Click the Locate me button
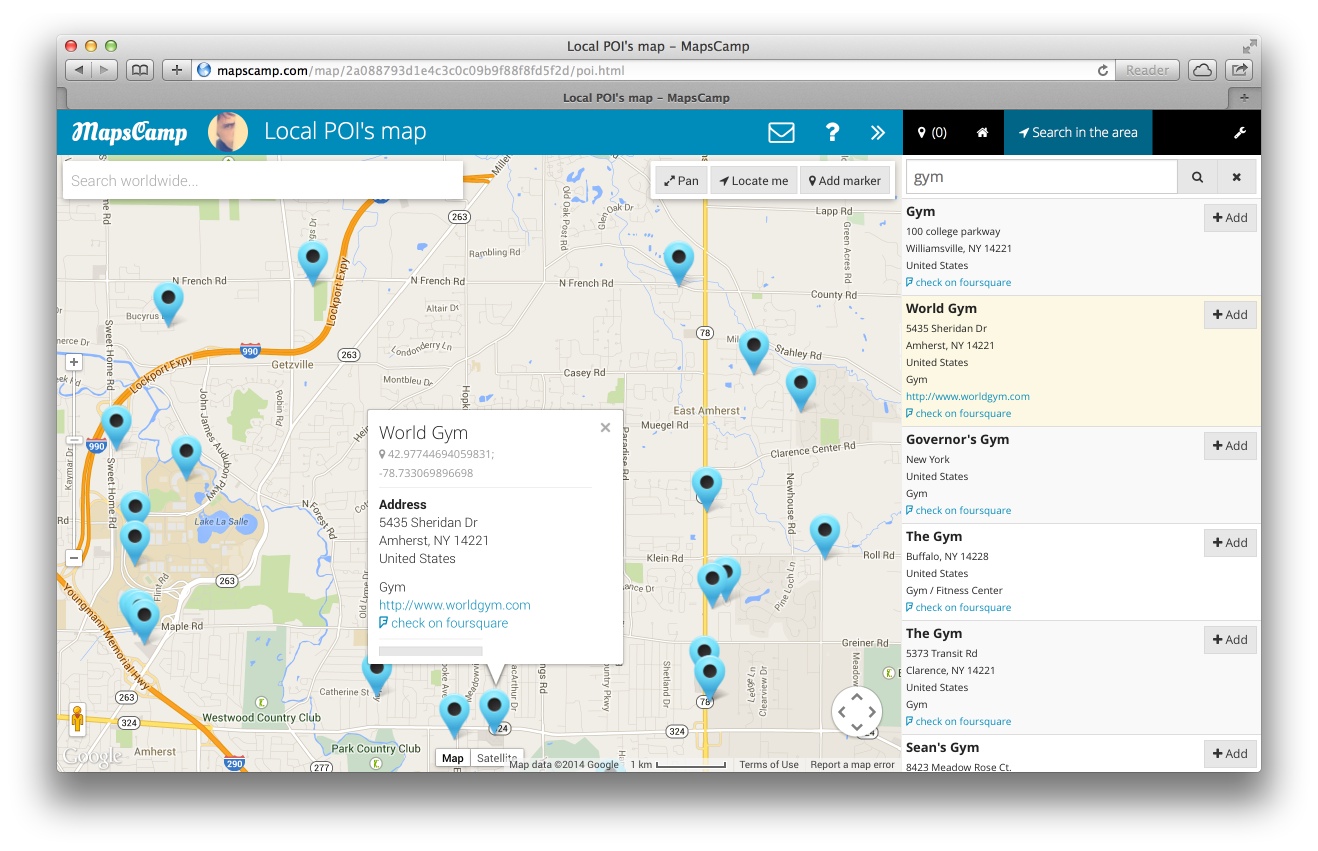Viewport: 1318px width, 851px height. pos(754,181)
